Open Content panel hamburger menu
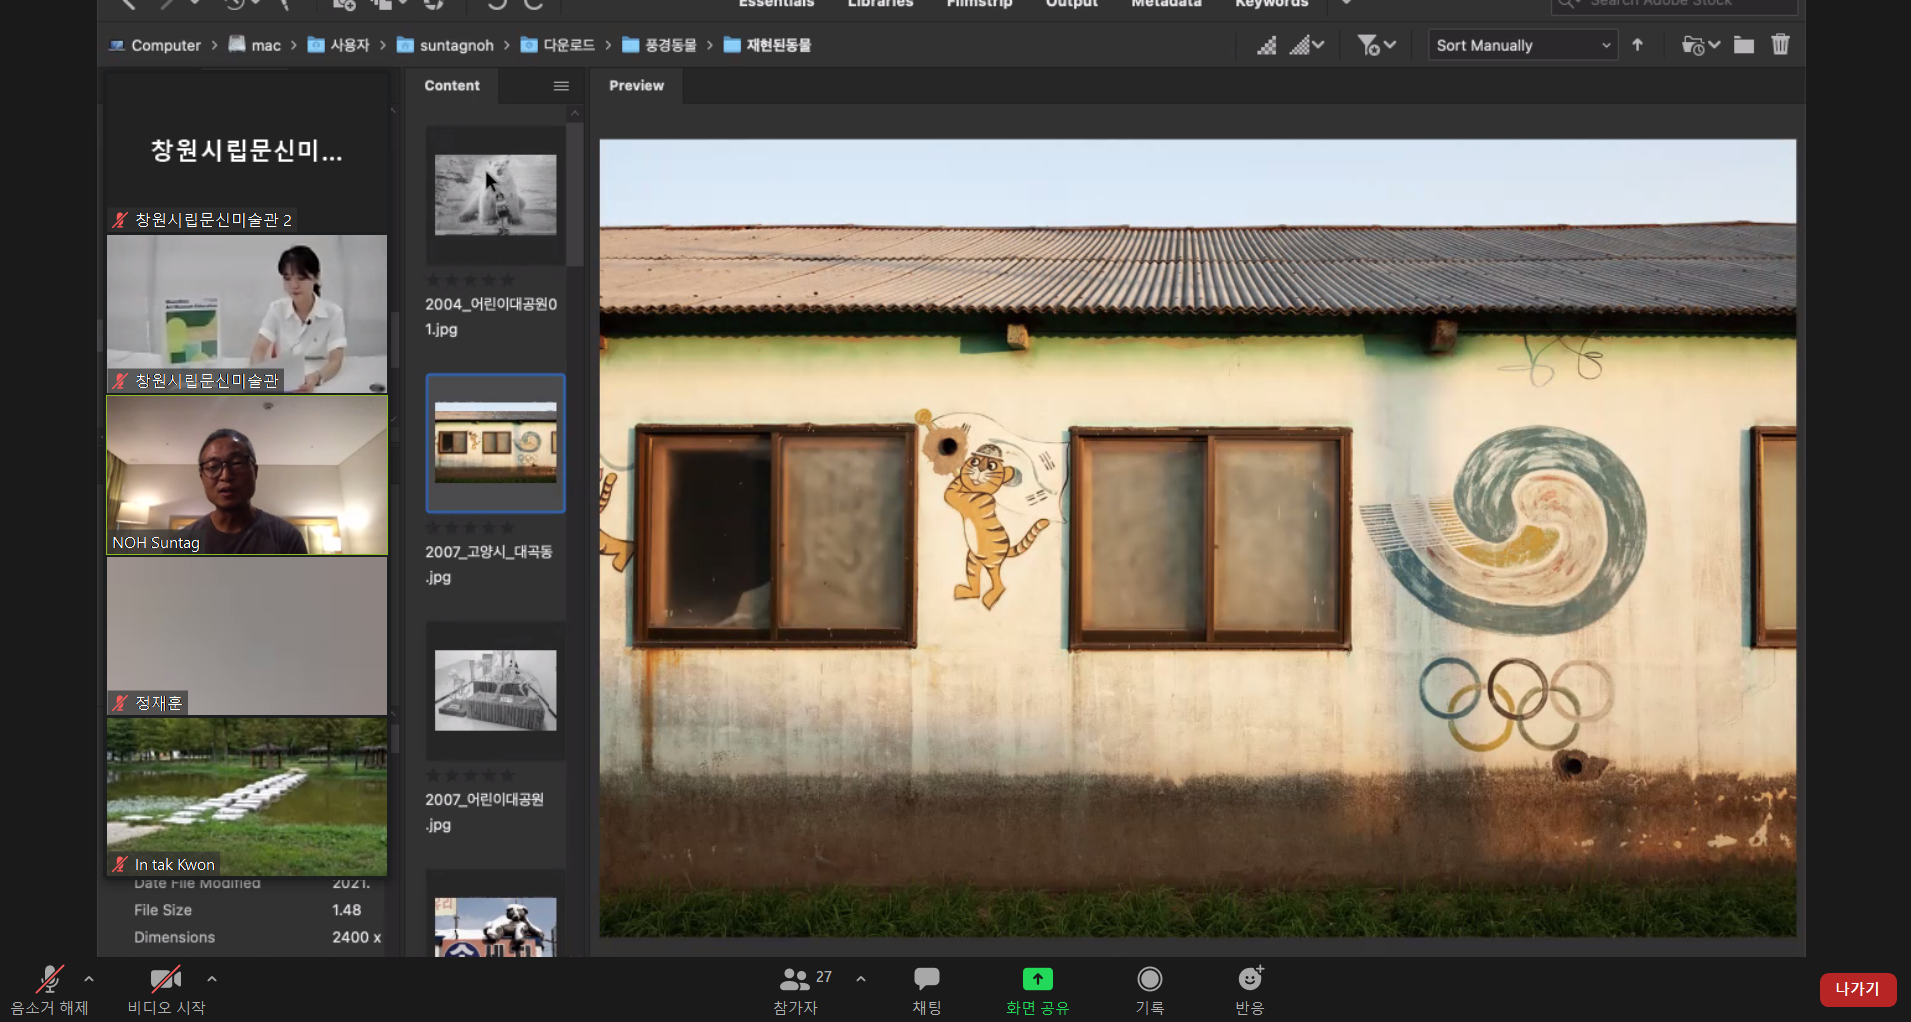The height and width of the screenshot is (1022, 1911). 561,86
